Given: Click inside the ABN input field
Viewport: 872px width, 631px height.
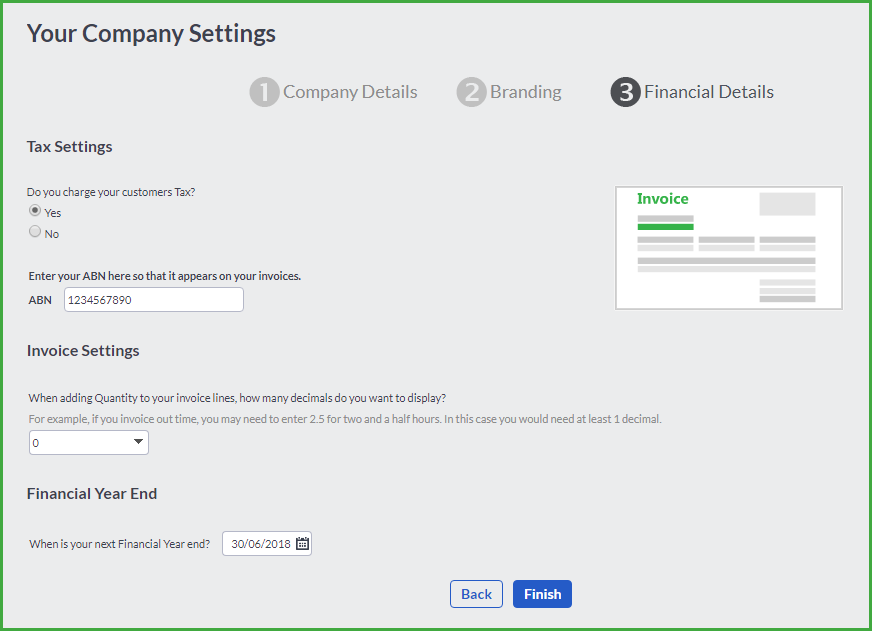Looking at the screenshot, I should 153,300.
